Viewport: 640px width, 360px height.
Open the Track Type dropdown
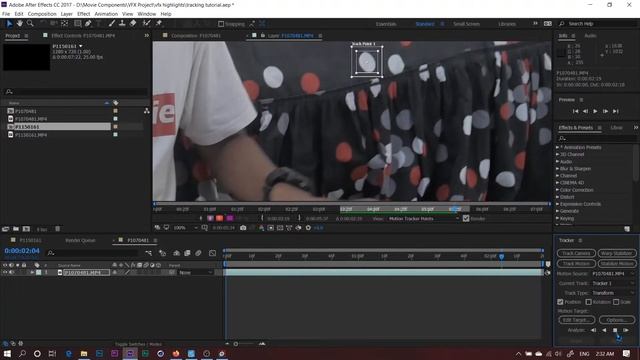(613, 293)
